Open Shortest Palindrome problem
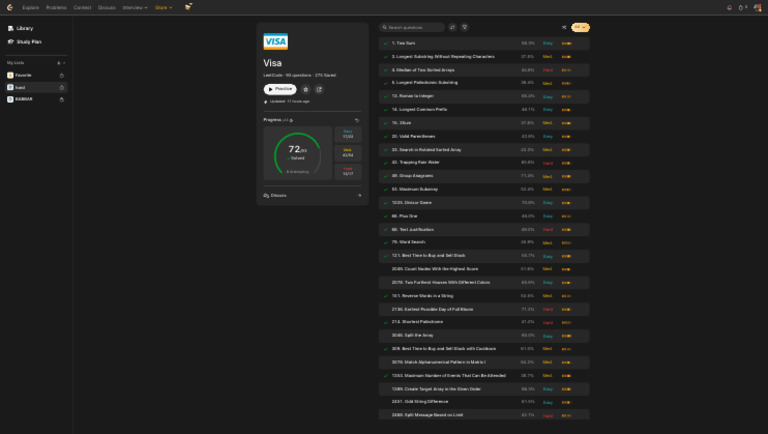The image size is (768, 434). pos(417,322)
